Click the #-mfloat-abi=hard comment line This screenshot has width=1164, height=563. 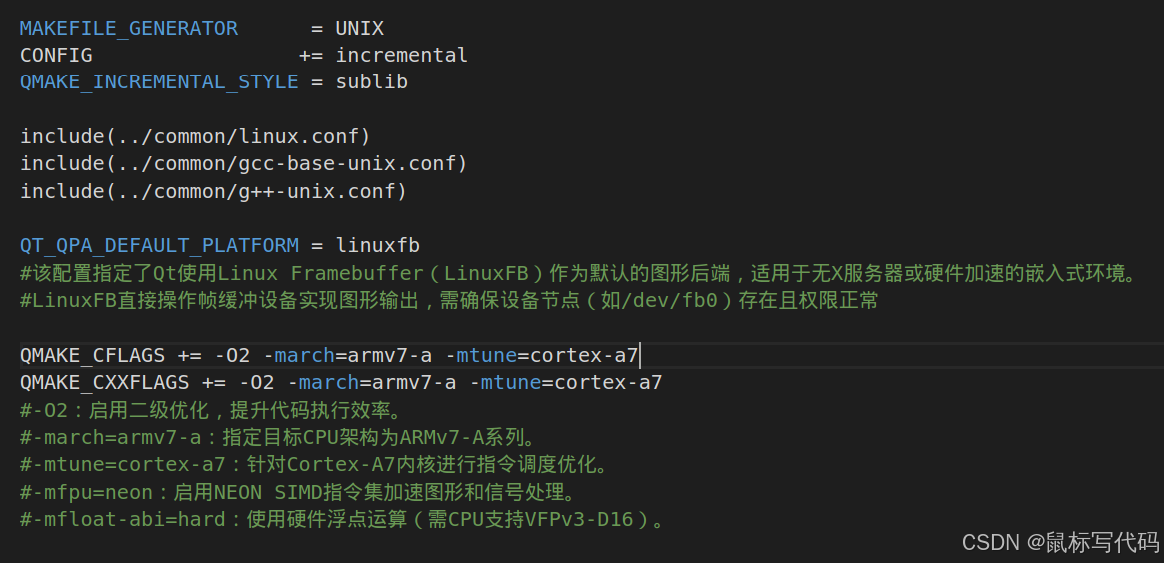[342, 519]
